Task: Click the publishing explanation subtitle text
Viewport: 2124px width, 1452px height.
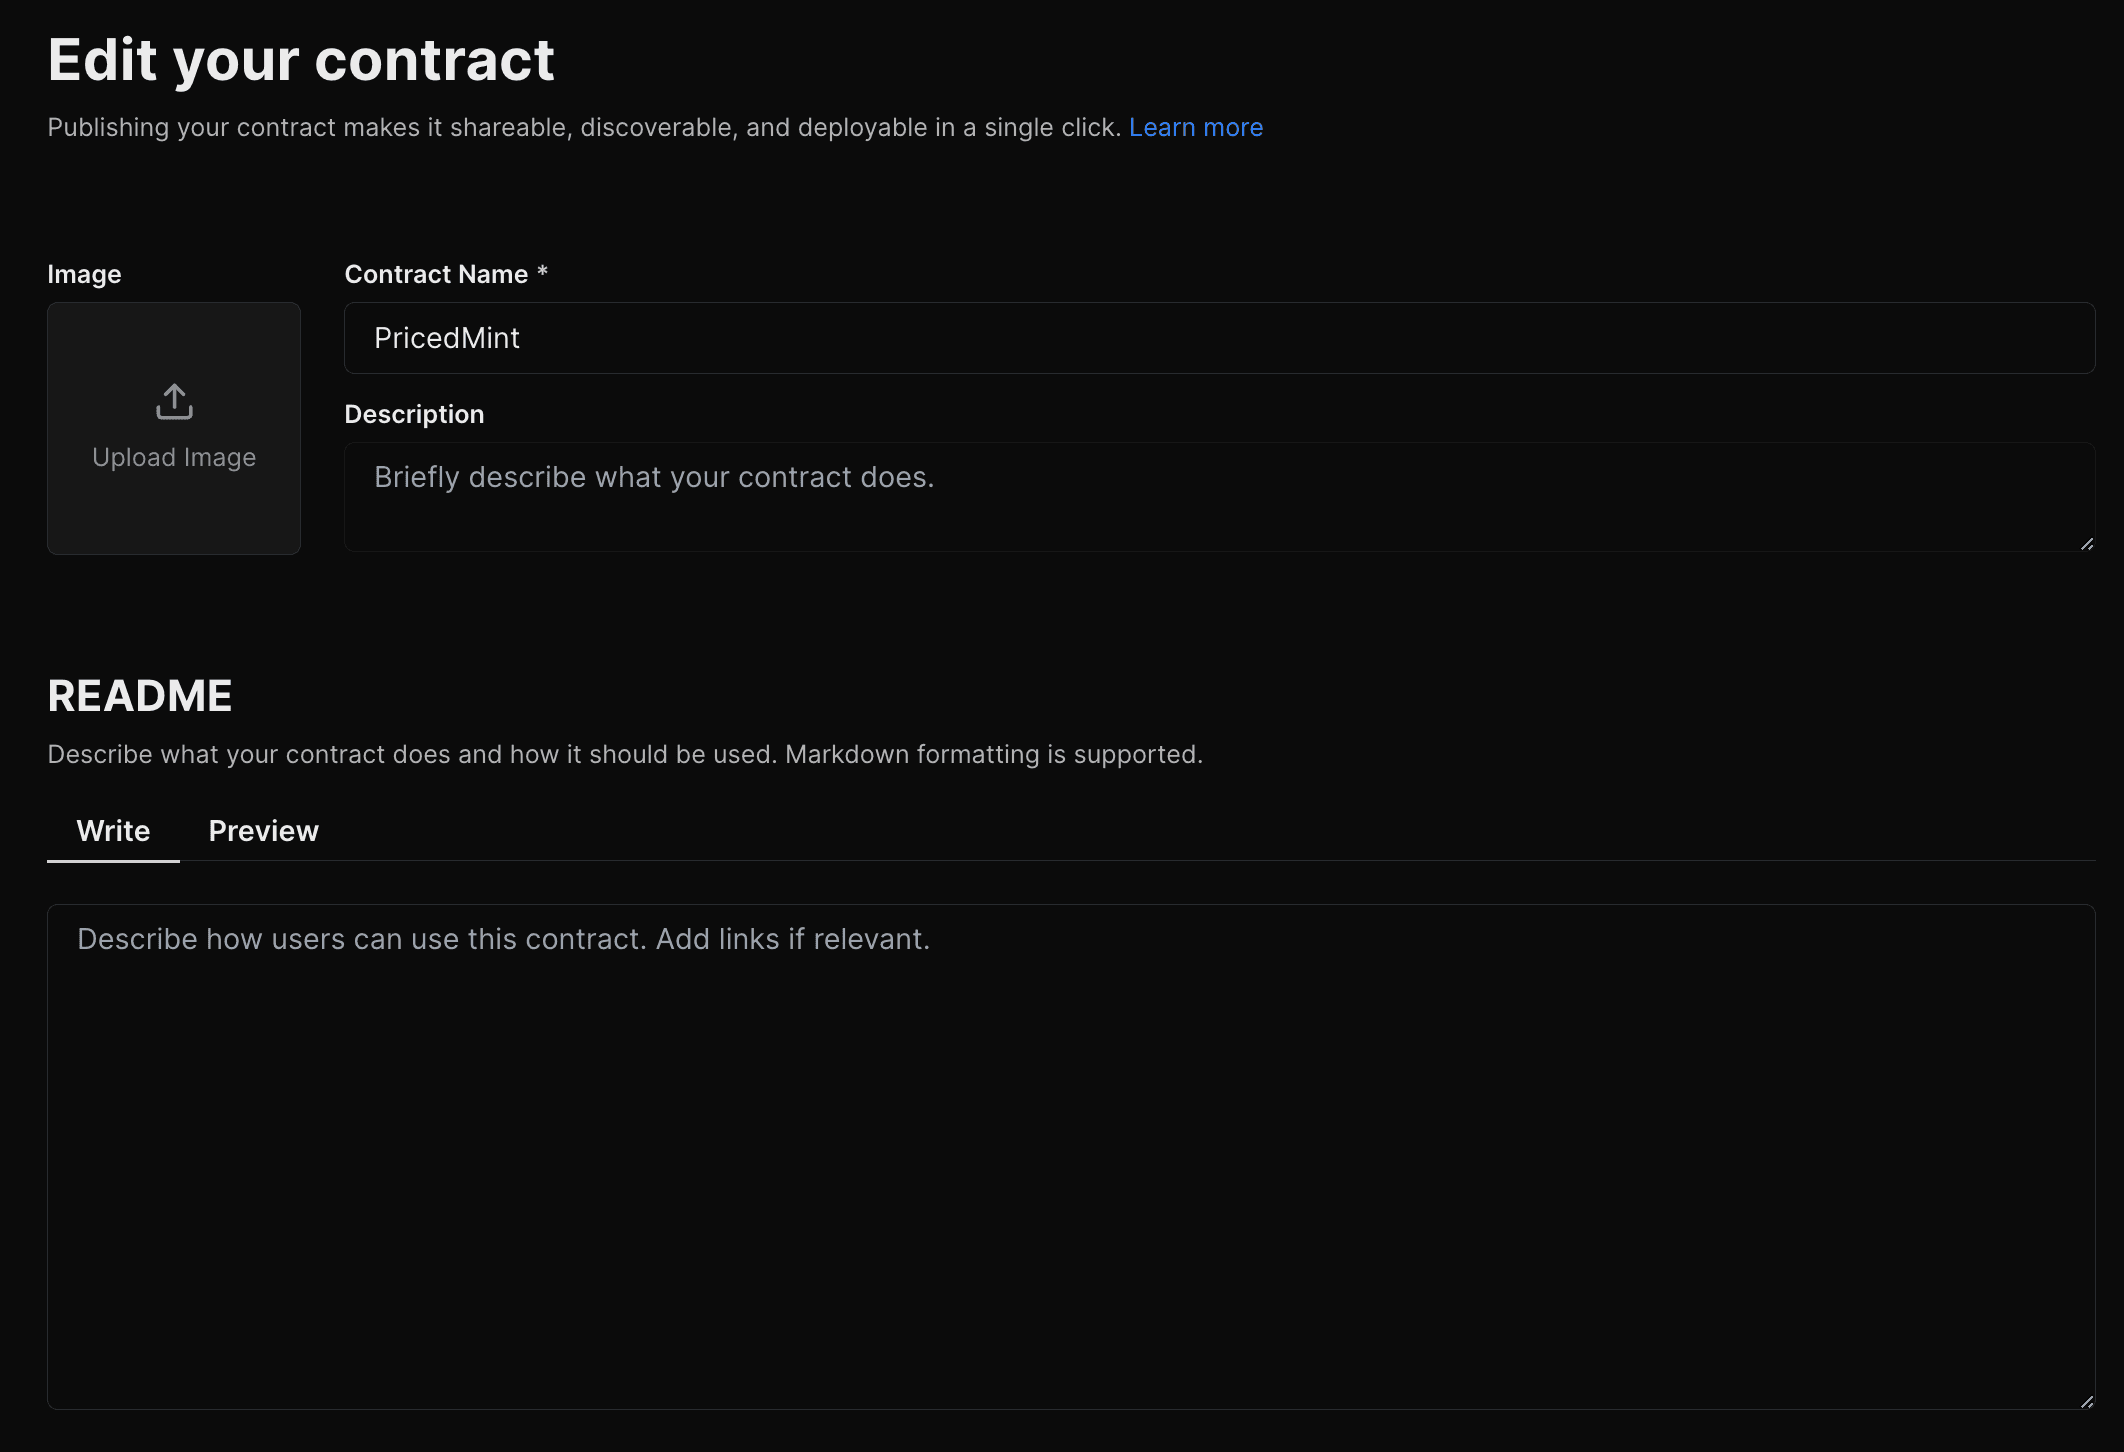Action: (584, 127)
